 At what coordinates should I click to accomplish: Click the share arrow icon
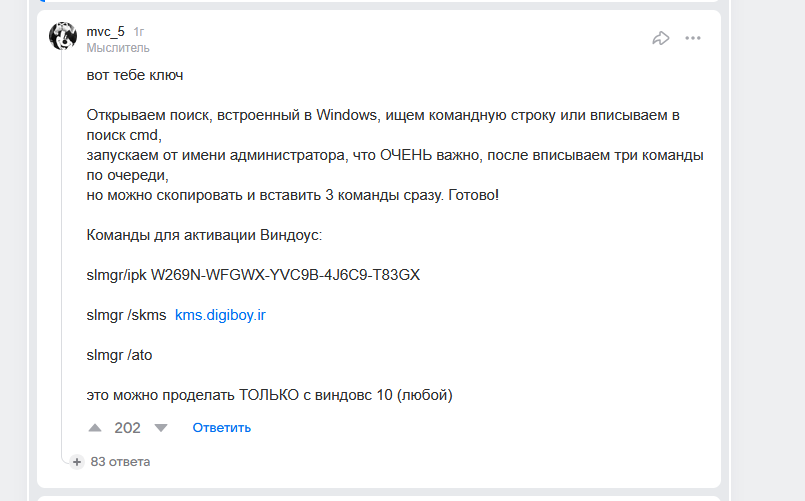click(660, 38)
